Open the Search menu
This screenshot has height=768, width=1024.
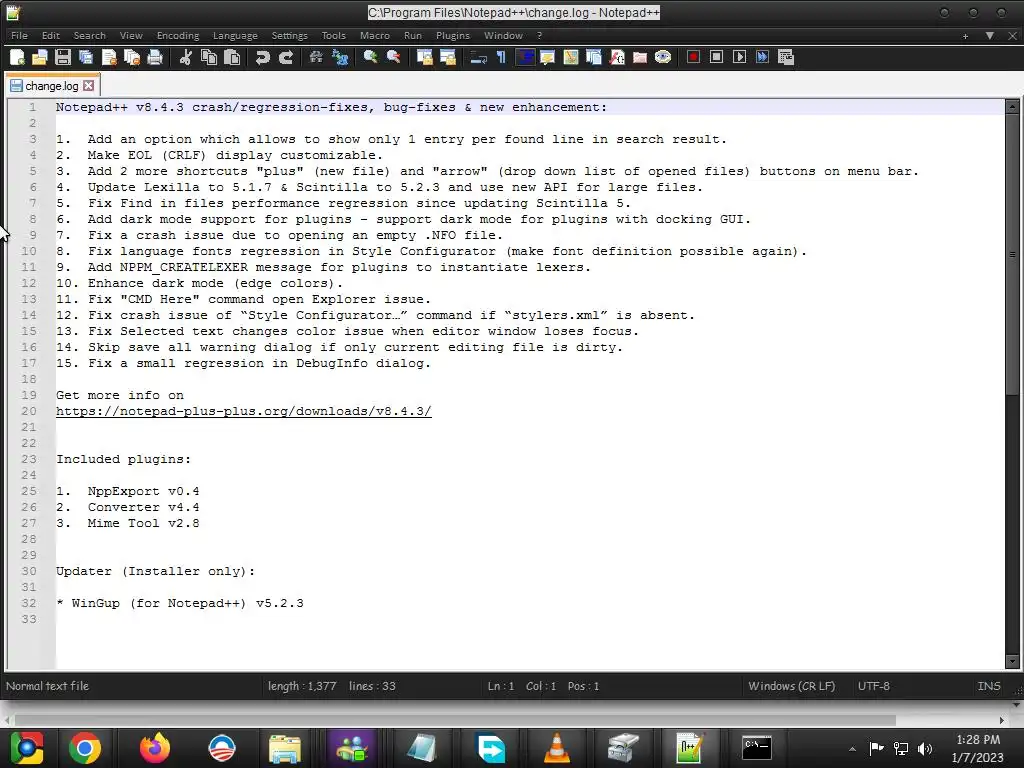click(x=89, y=35)
